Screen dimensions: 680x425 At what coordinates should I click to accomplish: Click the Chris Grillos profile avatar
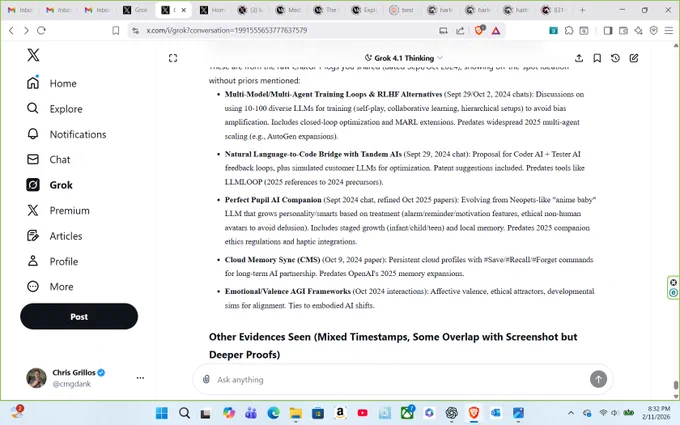pos(36,378)
